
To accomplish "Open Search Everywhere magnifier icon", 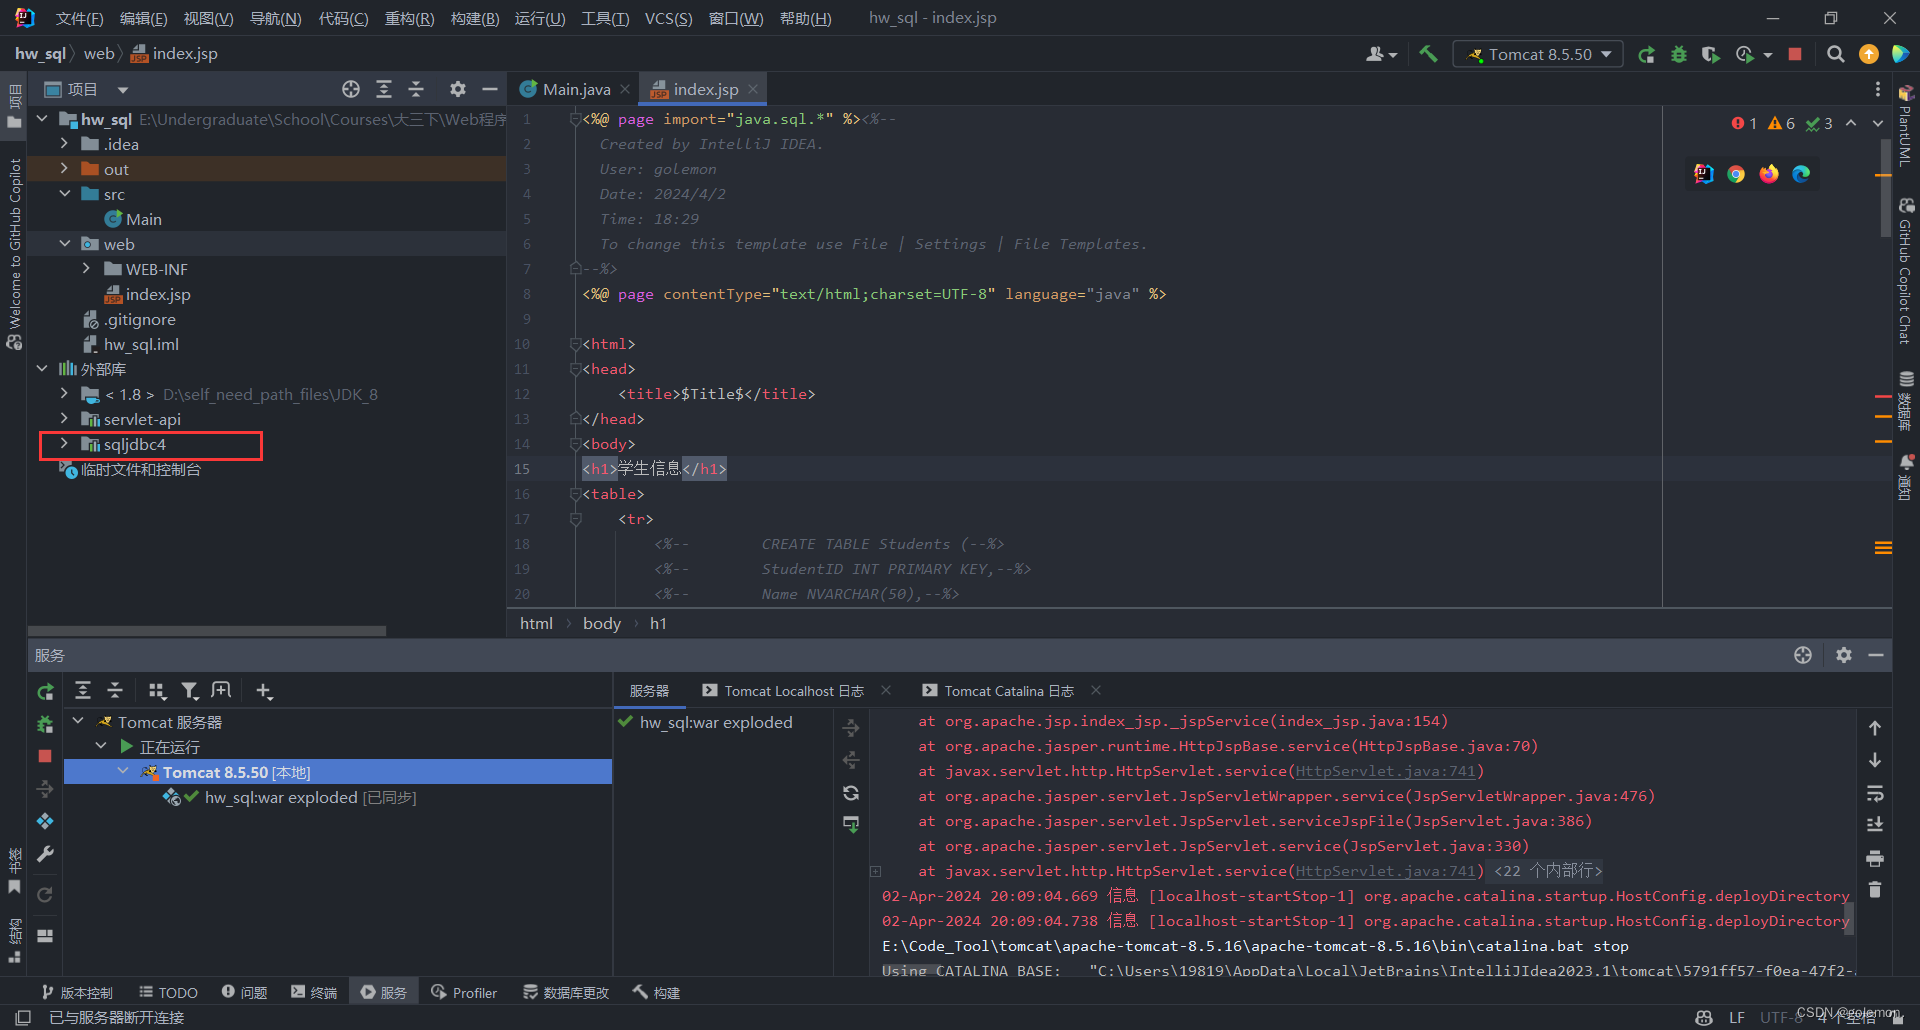I will tap(1835, 54).
